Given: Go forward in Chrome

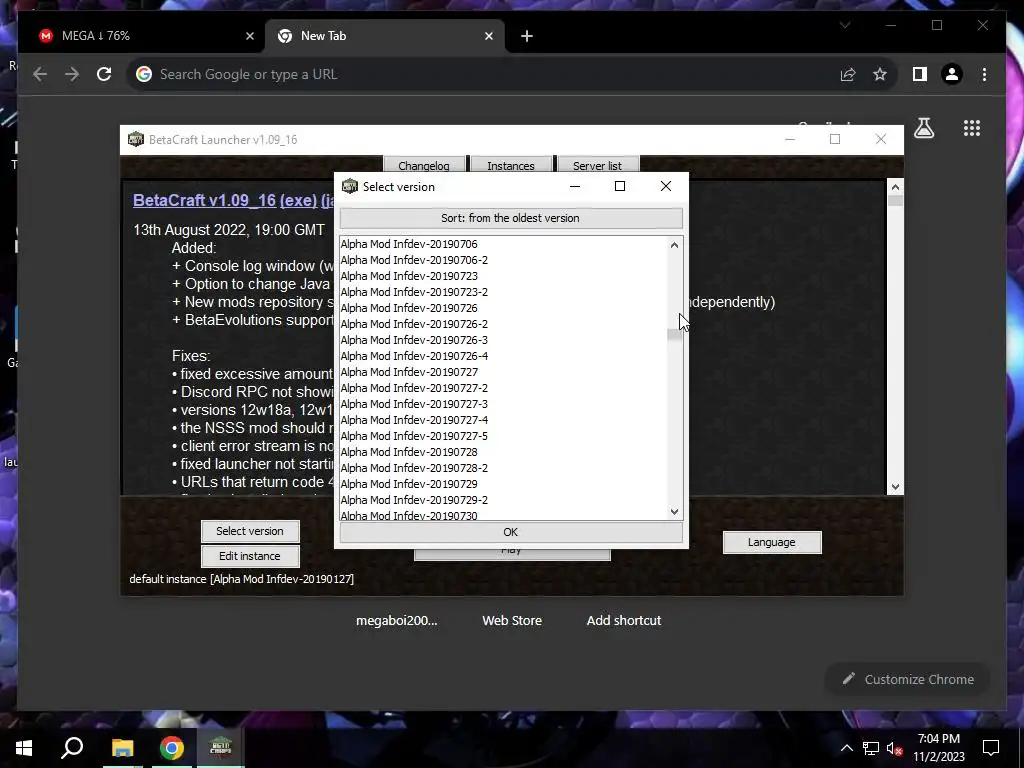Looking at the screenshot, I should [72, 74].
